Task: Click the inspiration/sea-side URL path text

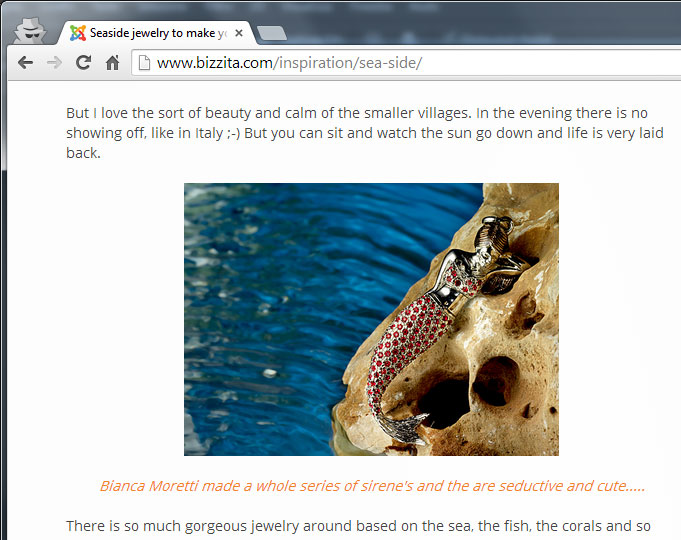Action: [x=347, y=63]
